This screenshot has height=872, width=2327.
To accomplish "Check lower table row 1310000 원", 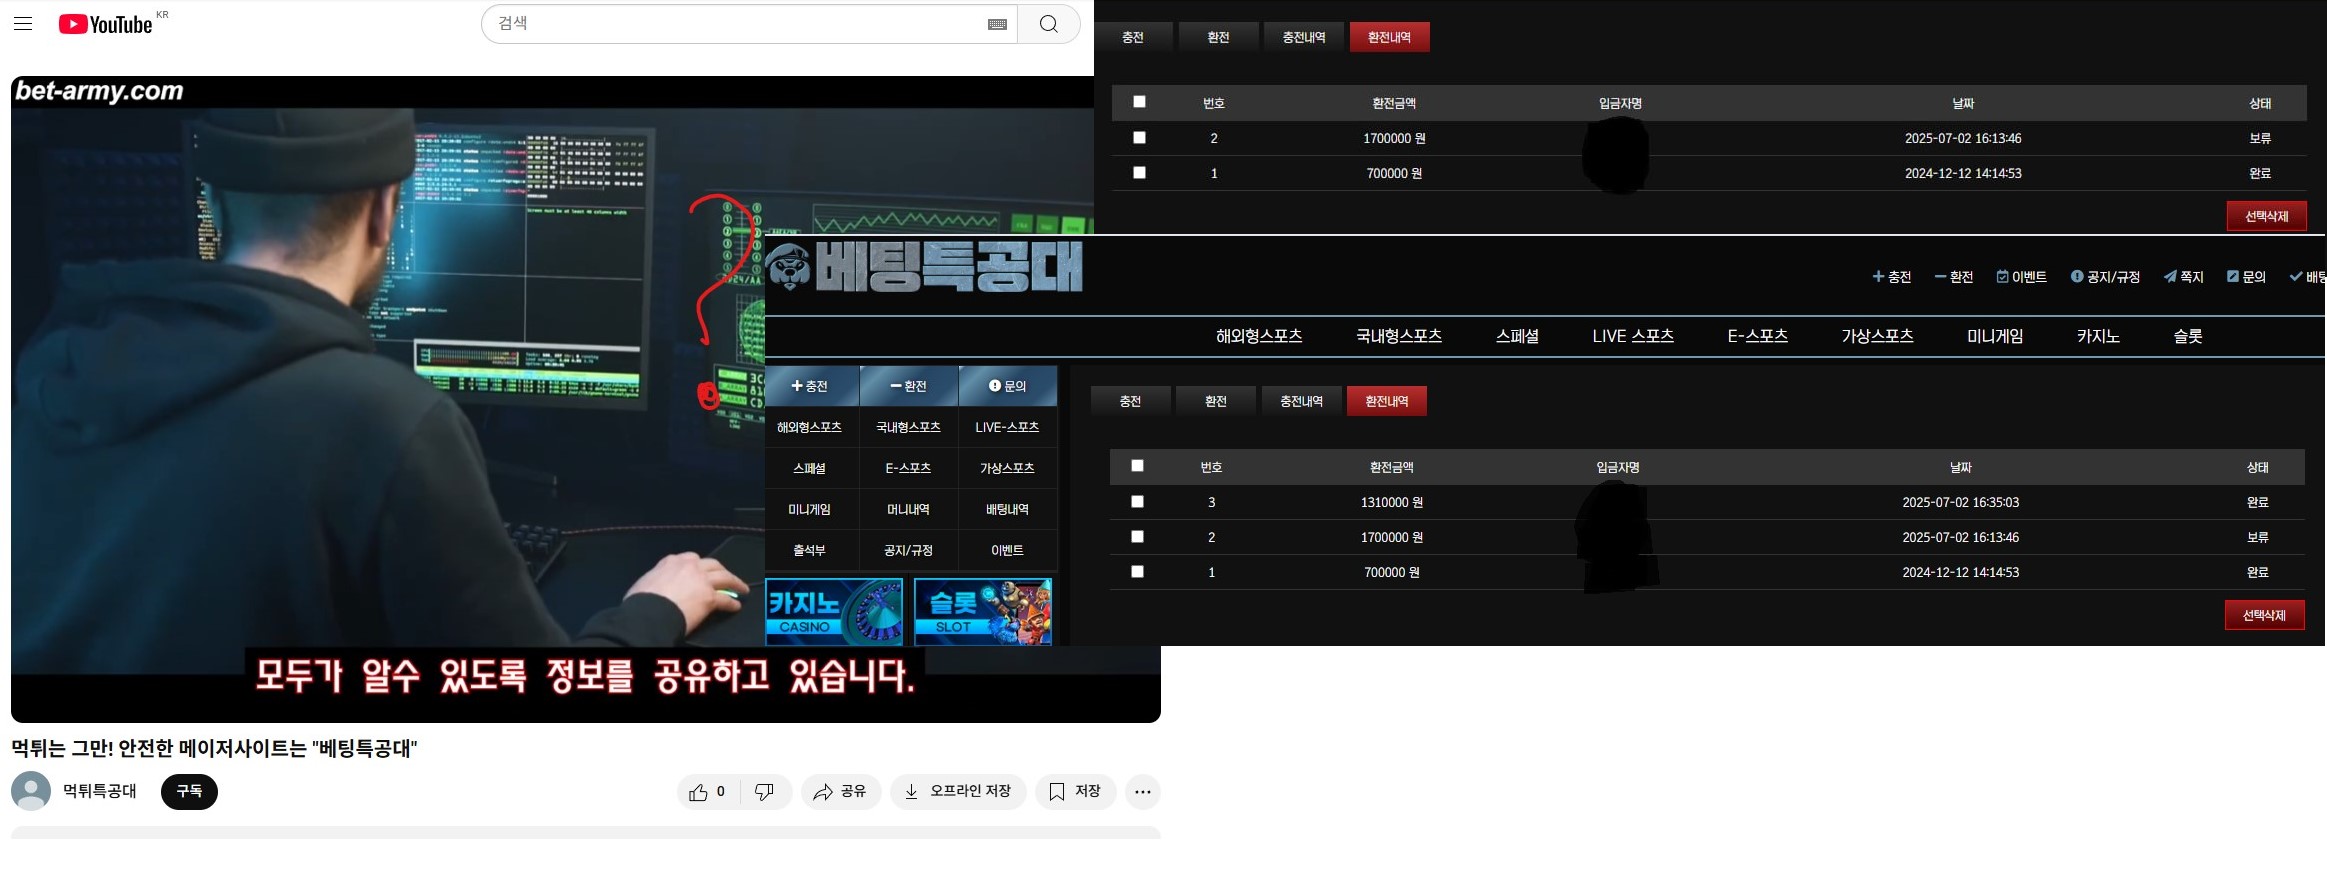I will click(x=1137, y=501).
